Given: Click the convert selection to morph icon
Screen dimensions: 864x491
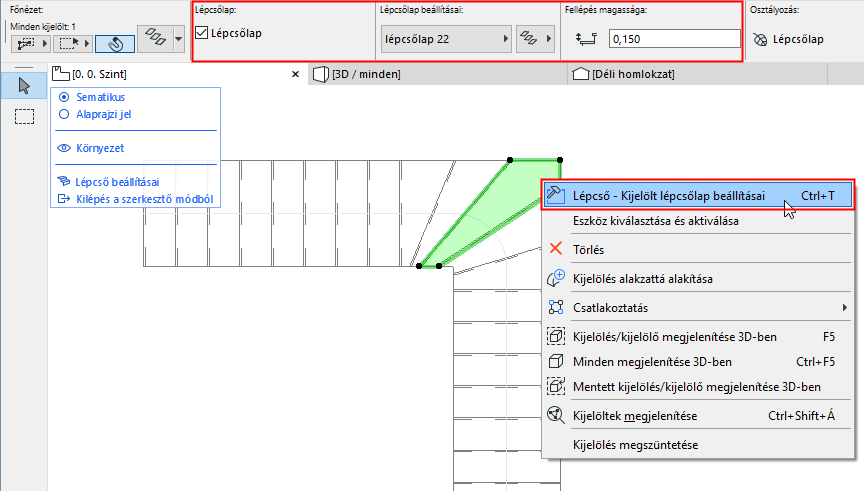Looking at the screenshot, I should [x=556, y=278].
